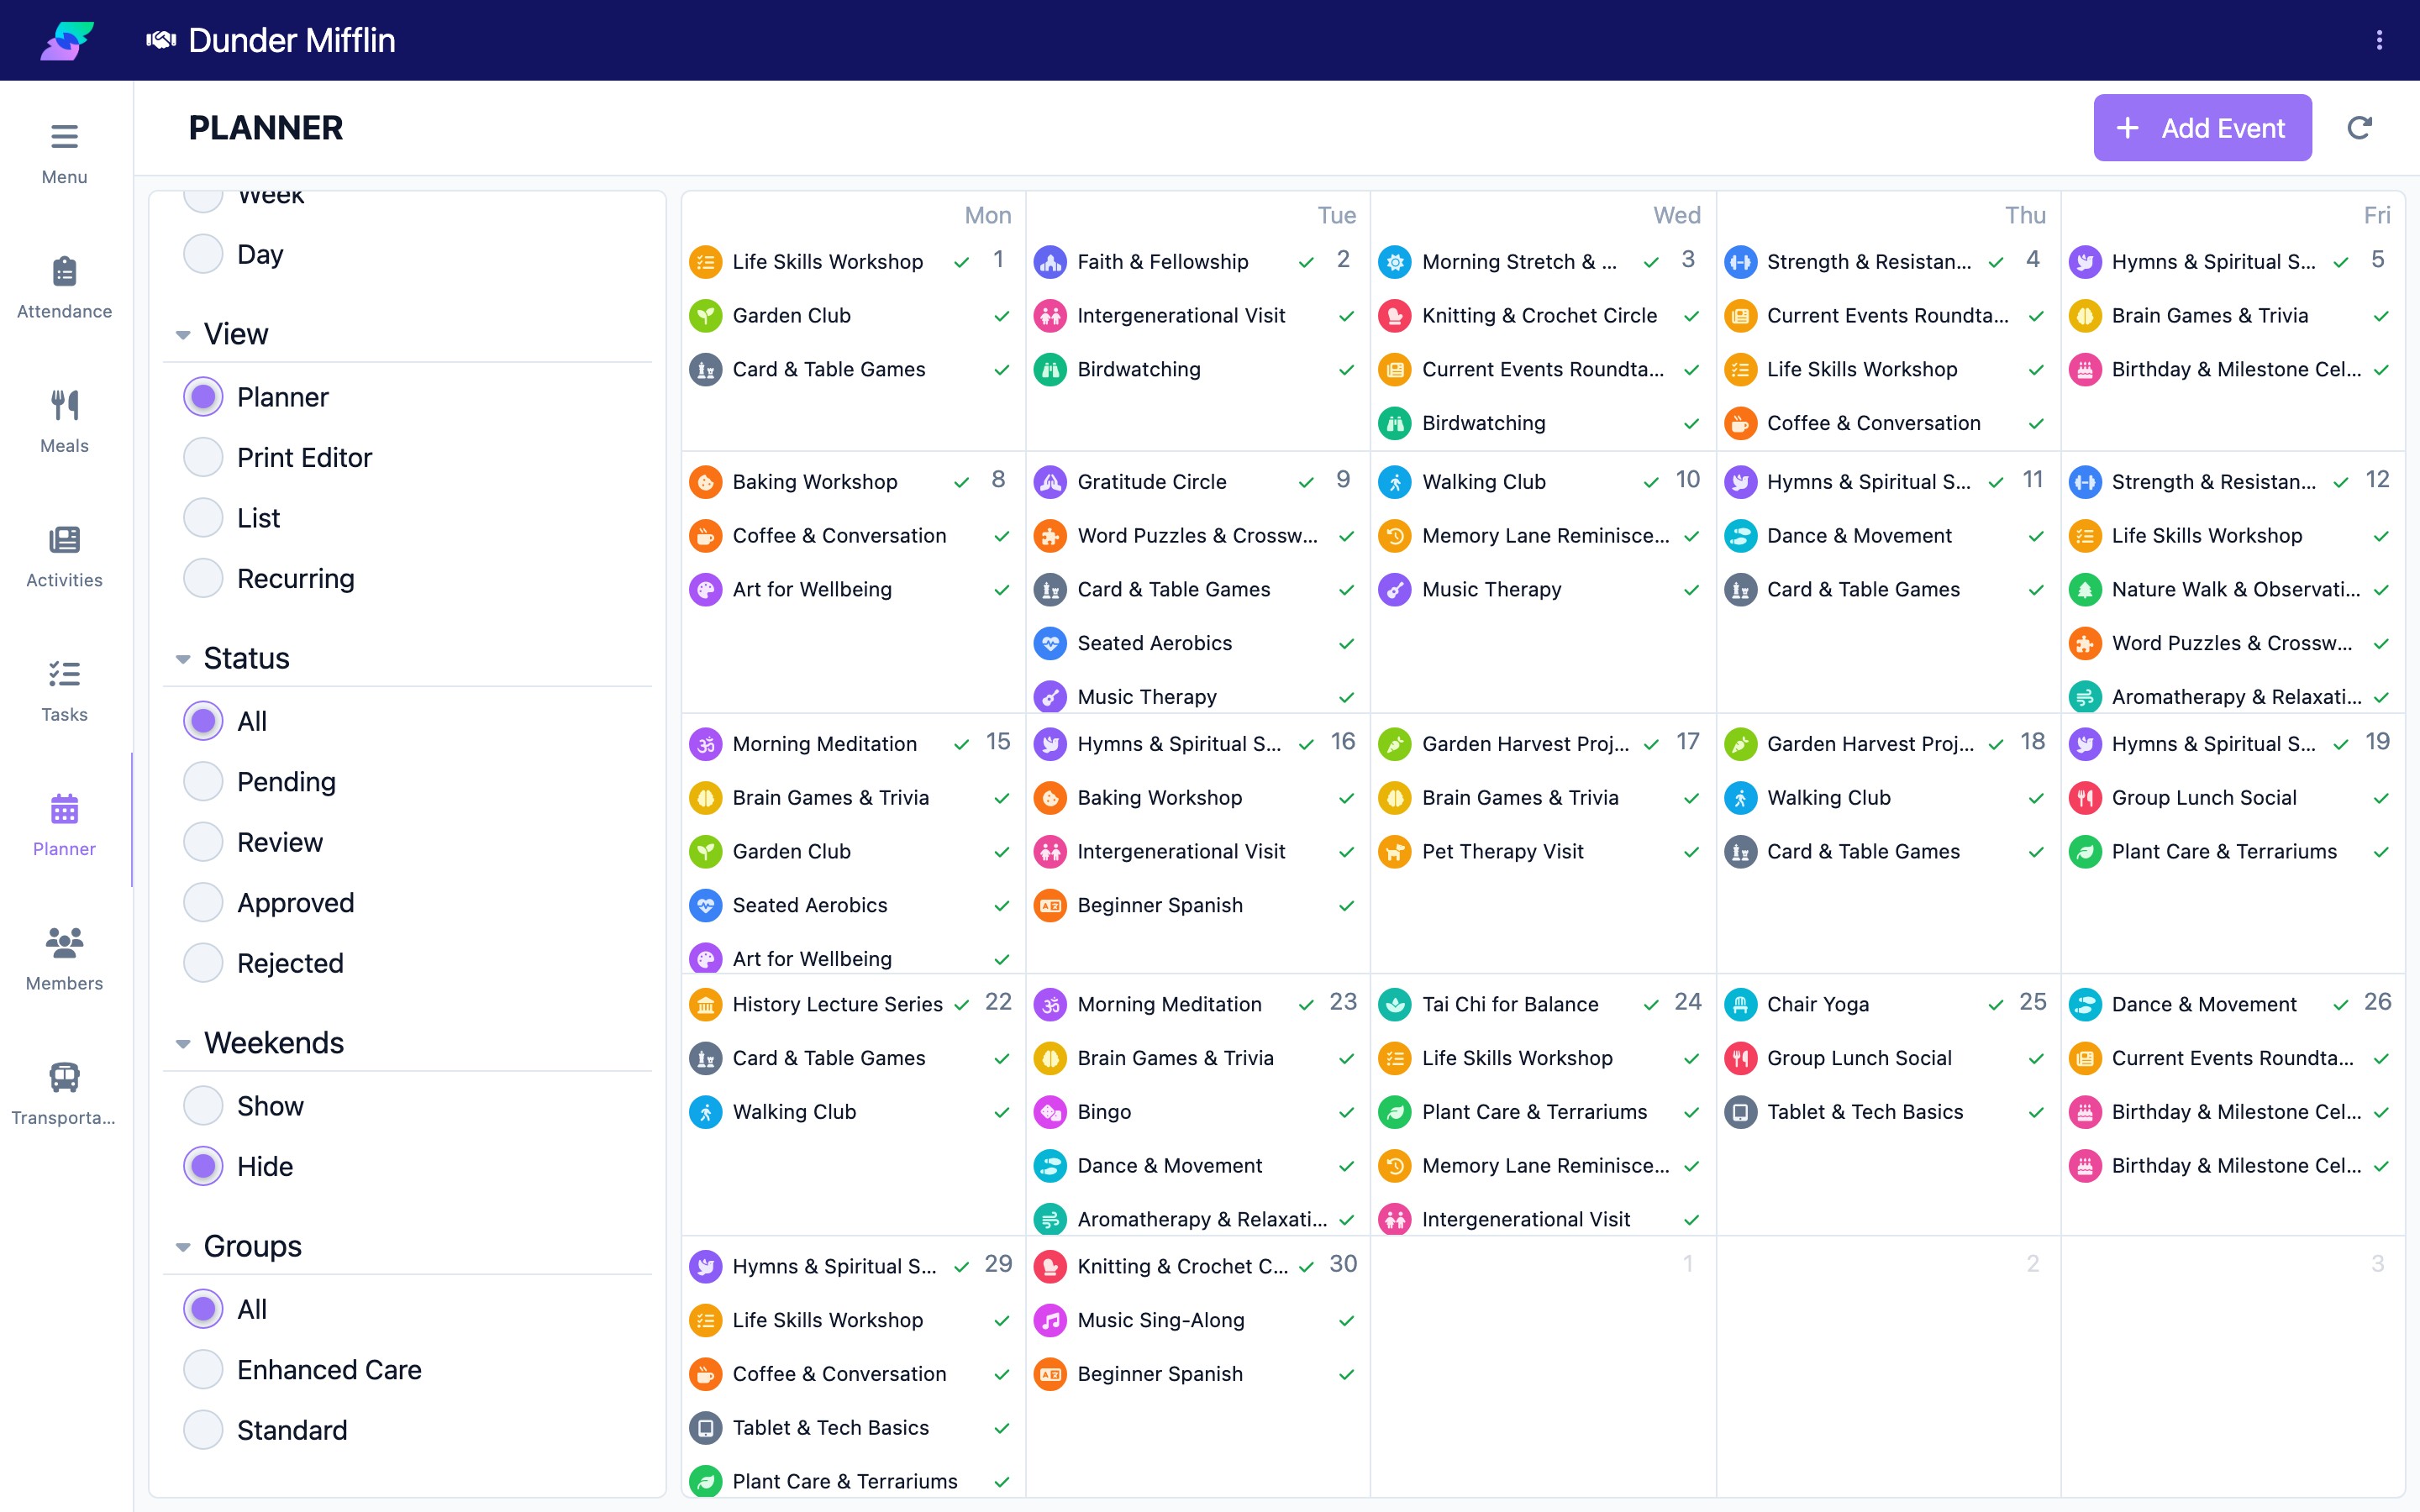
Task: Open the Activities newspaper icon
Action: 64,540
